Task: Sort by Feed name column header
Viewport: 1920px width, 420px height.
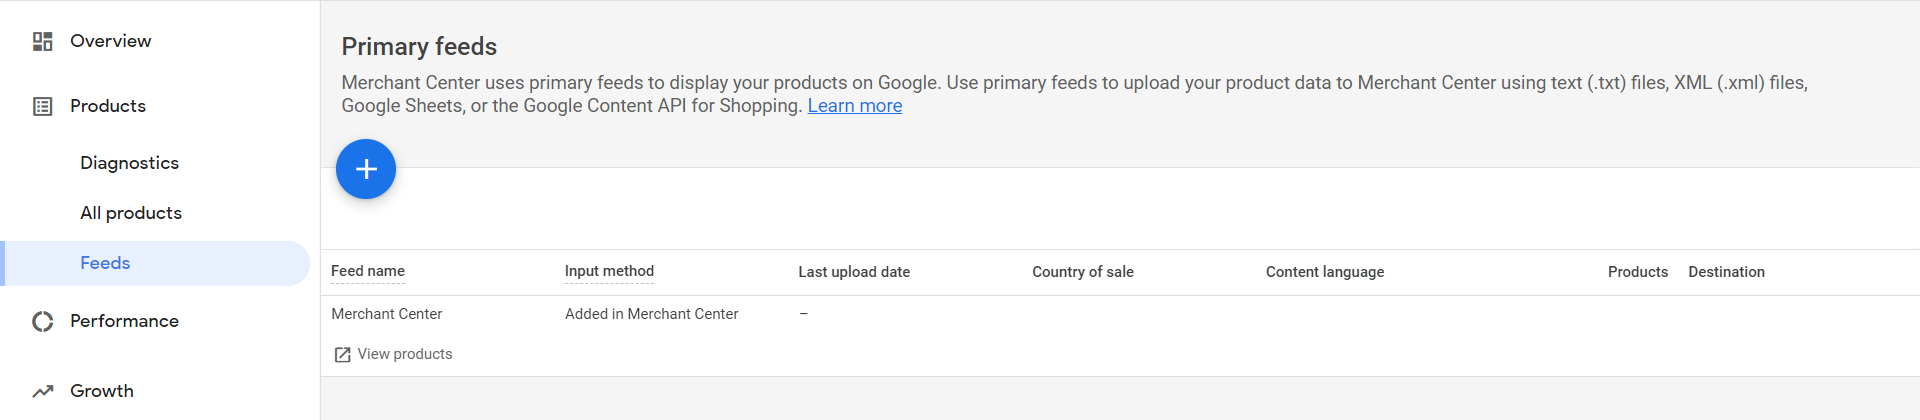Action: (368, 271)
